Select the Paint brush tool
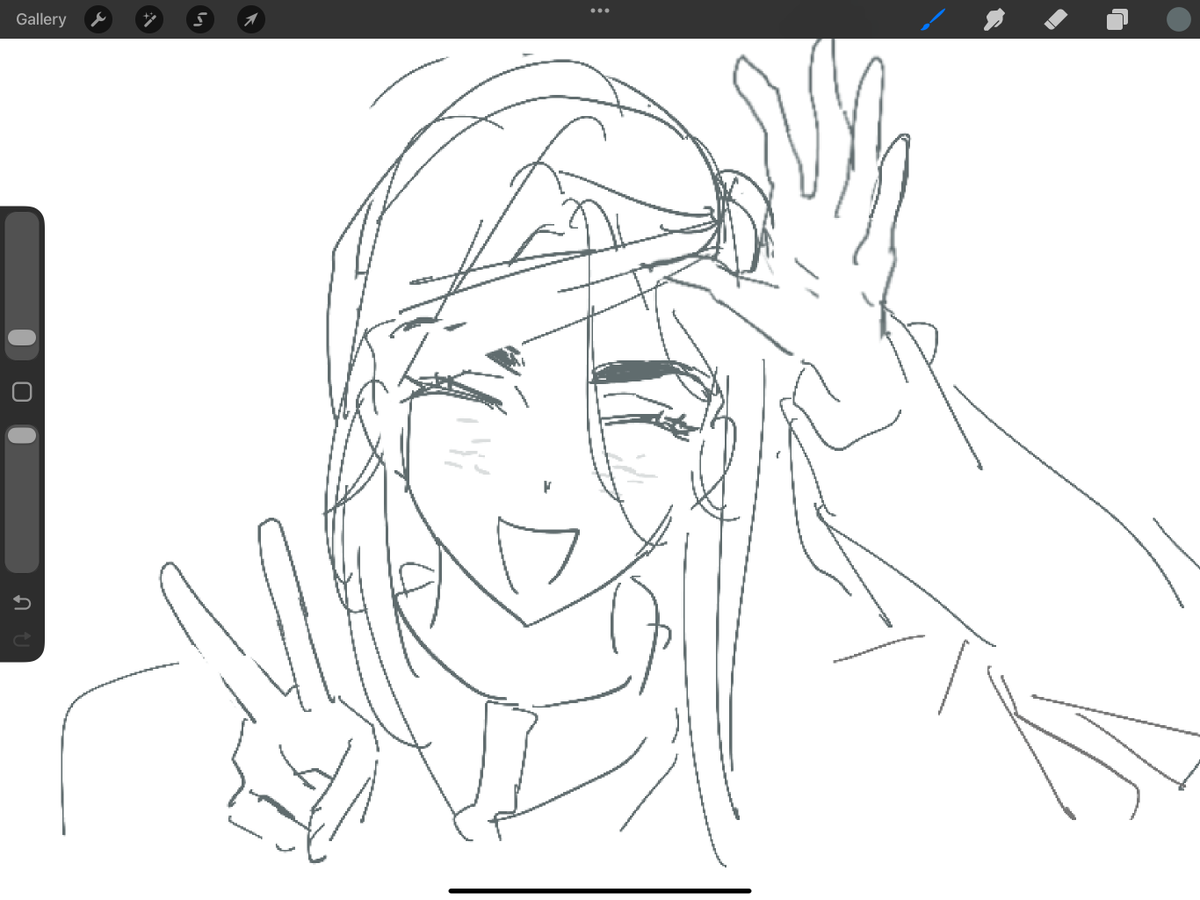This screenshot has height=900, width=1200. (x=933, y=19)
